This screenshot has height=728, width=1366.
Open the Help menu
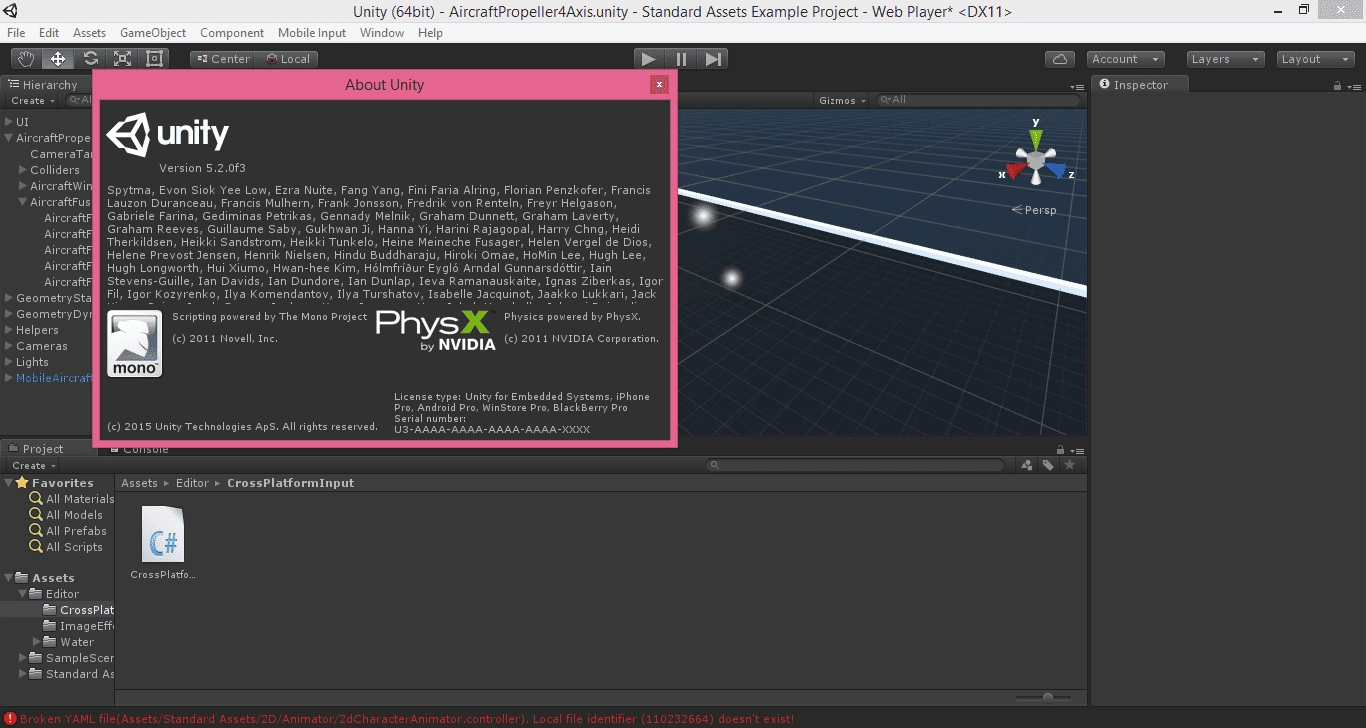coord(430,33)
